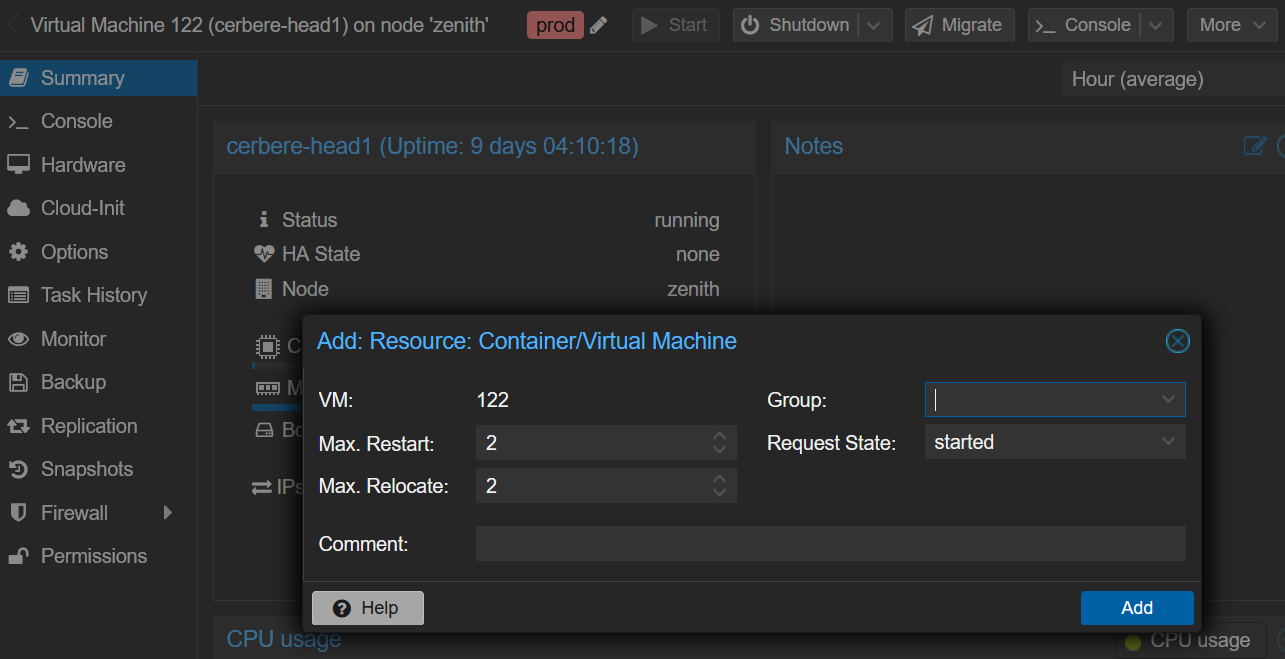The height and width of the screenshot is (659, 1285).
Task: Click the Max. Relocate spinner arrows
Action: (719, 486)
